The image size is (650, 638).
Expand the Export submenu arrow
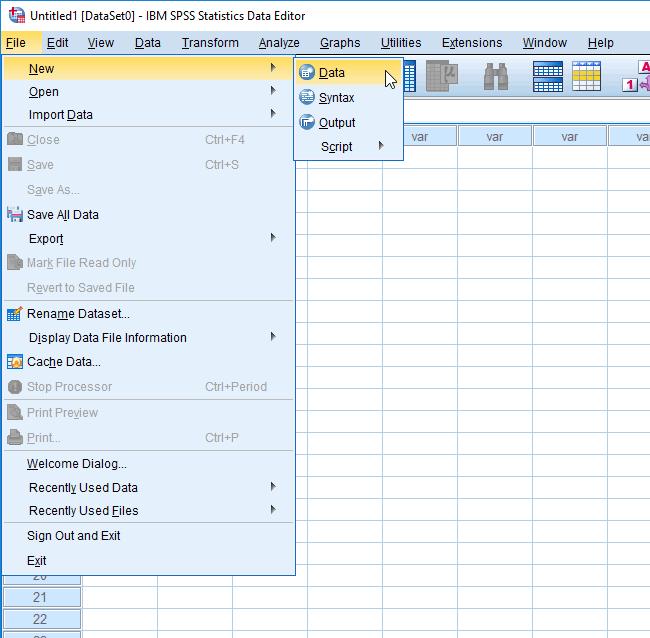coord(273,237)
